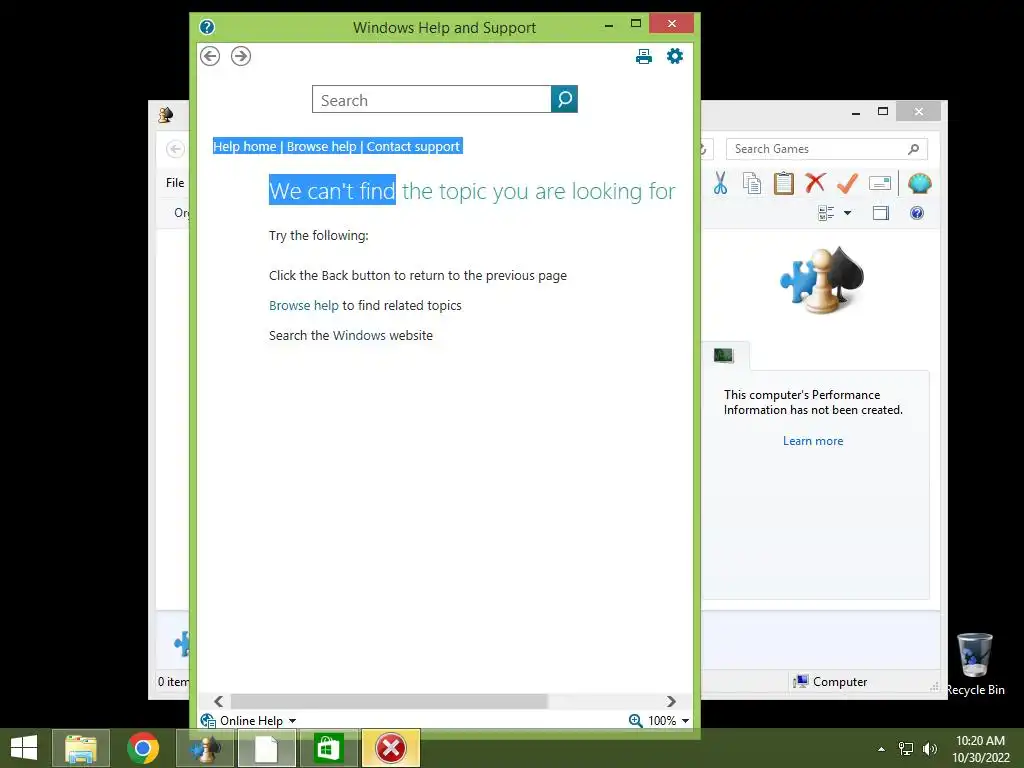This screenshot has width=1024, height=768.
Task: Open the Recycle Bin desktop icon
Action: pyautogui.click(x=975, y=664)
